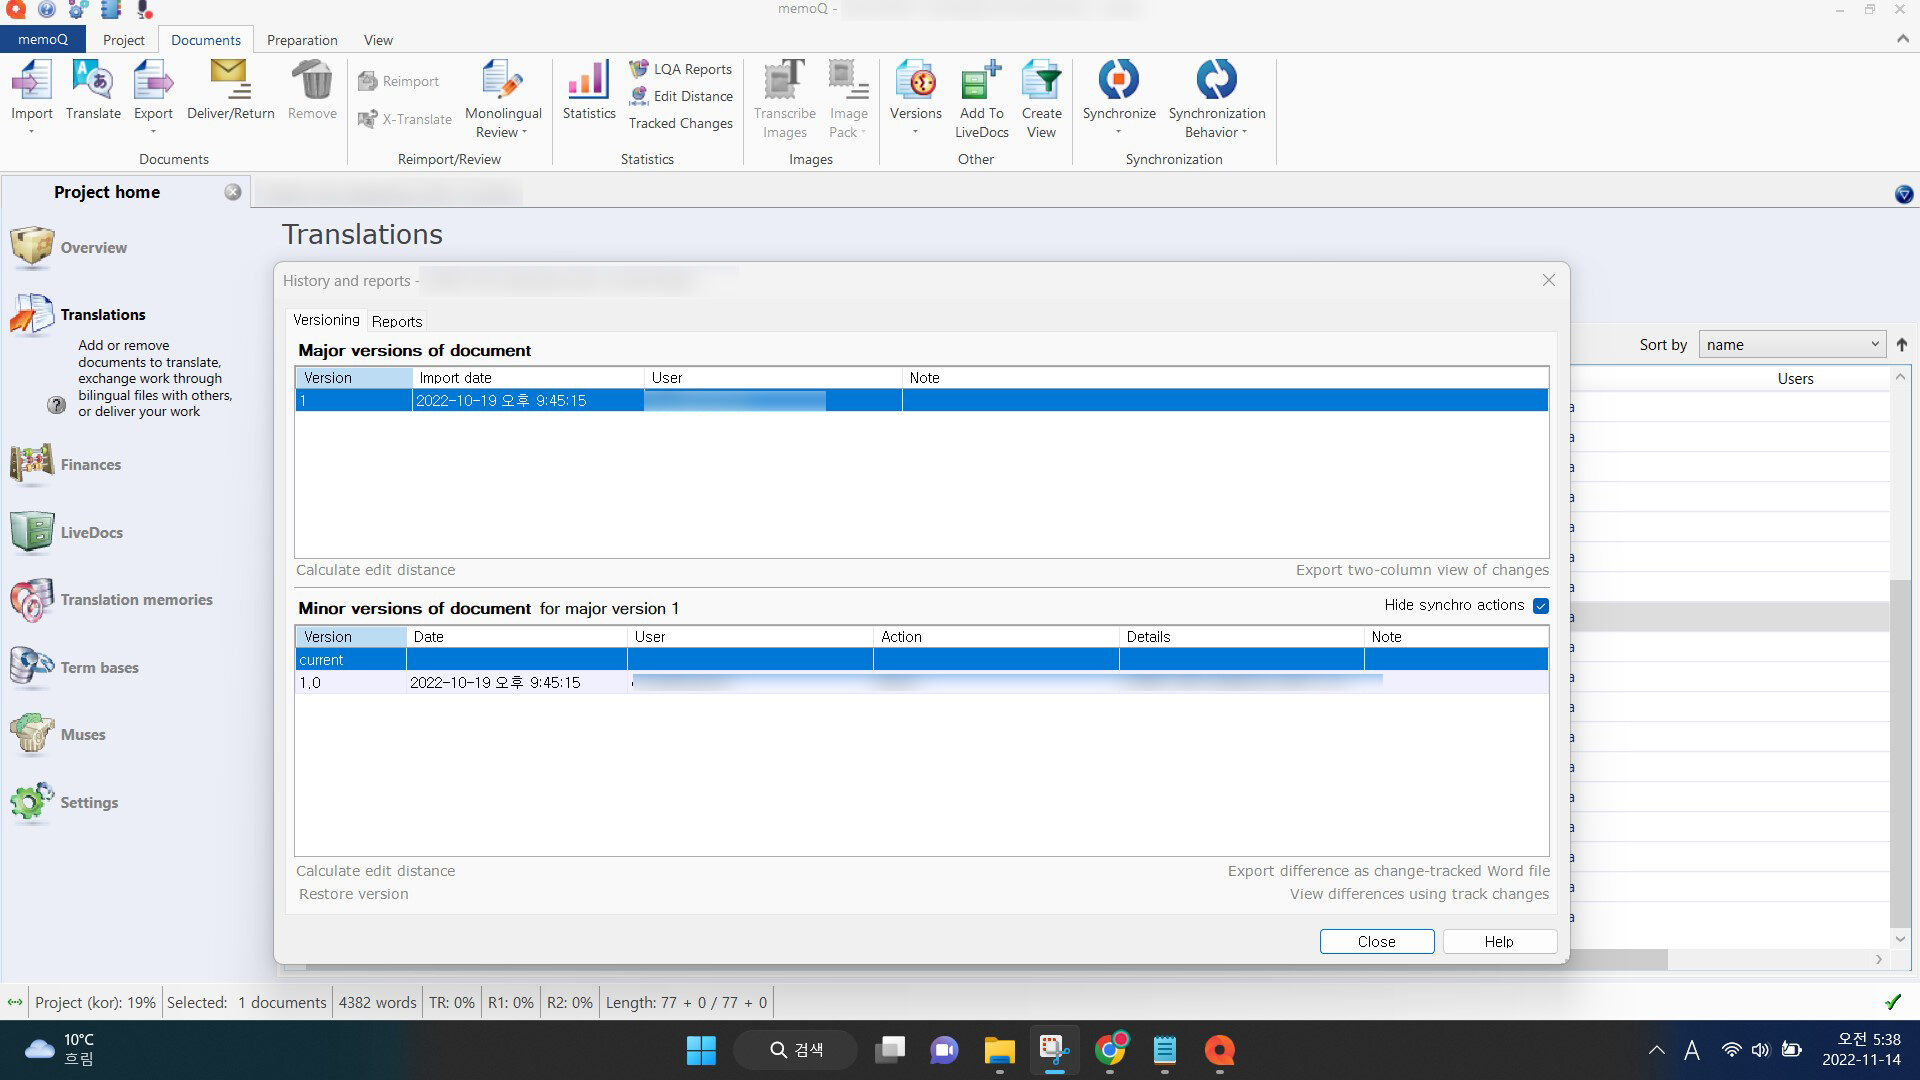
Task: Open Overview in Project home sidebar
Action: [x=70, y=248]
